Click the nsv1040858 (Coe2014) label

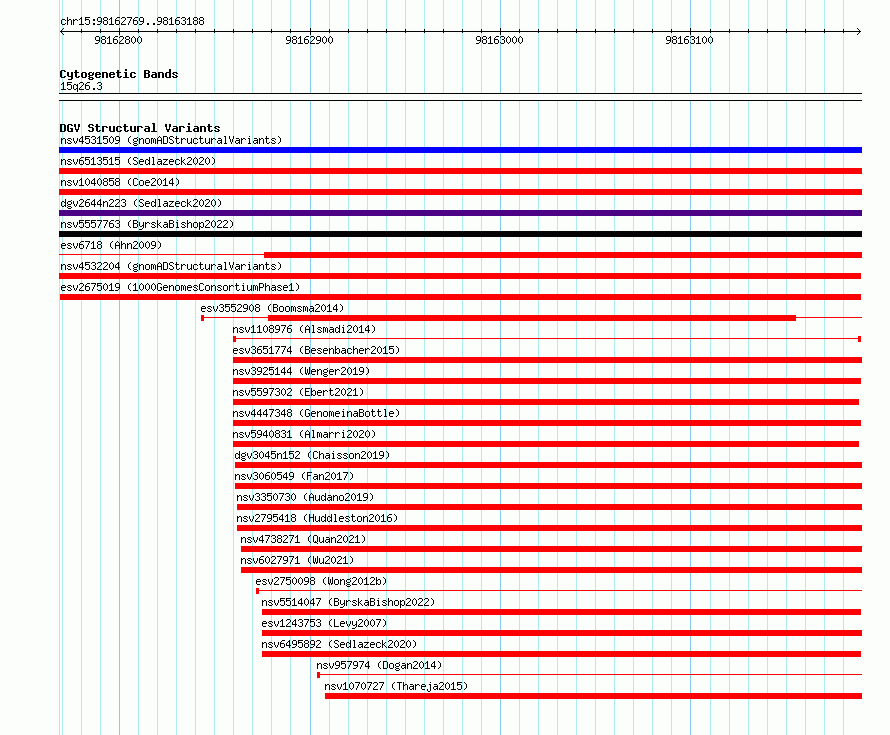click(120, 182)
